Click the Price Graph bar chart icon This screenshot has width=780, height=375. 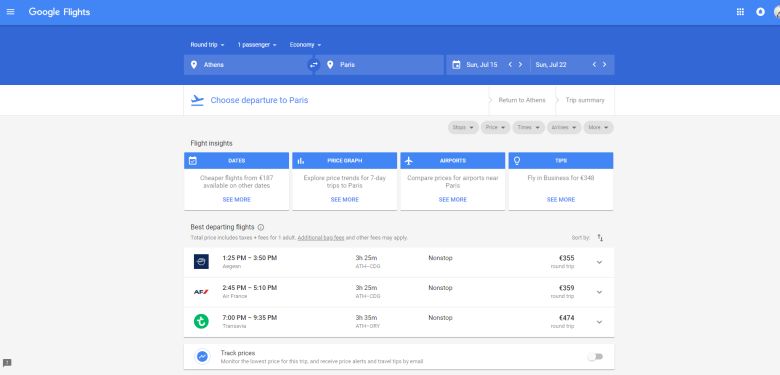click(x=301, y=161)
